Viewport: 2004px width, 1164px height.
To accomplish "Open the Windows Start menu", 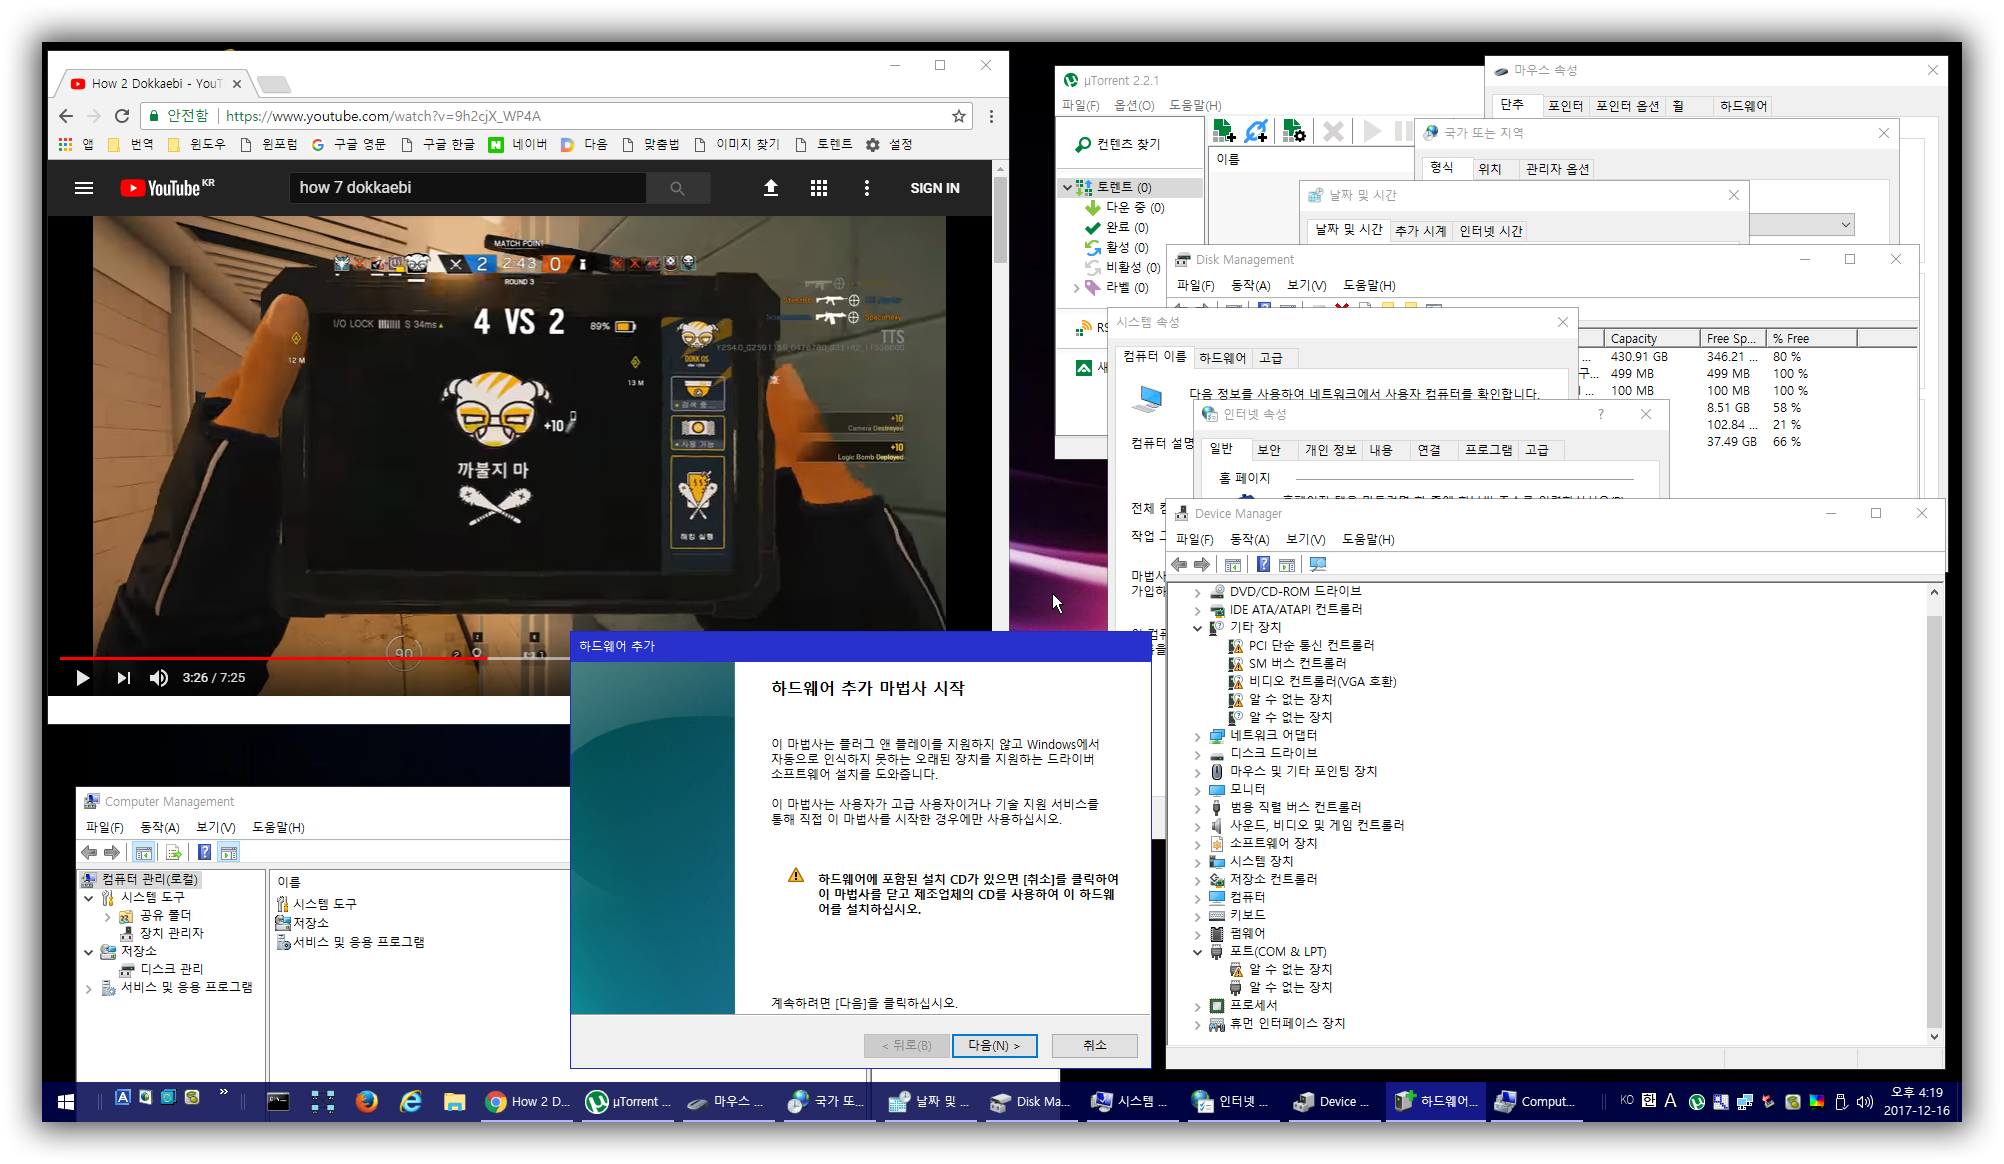I will point(66,1101).
